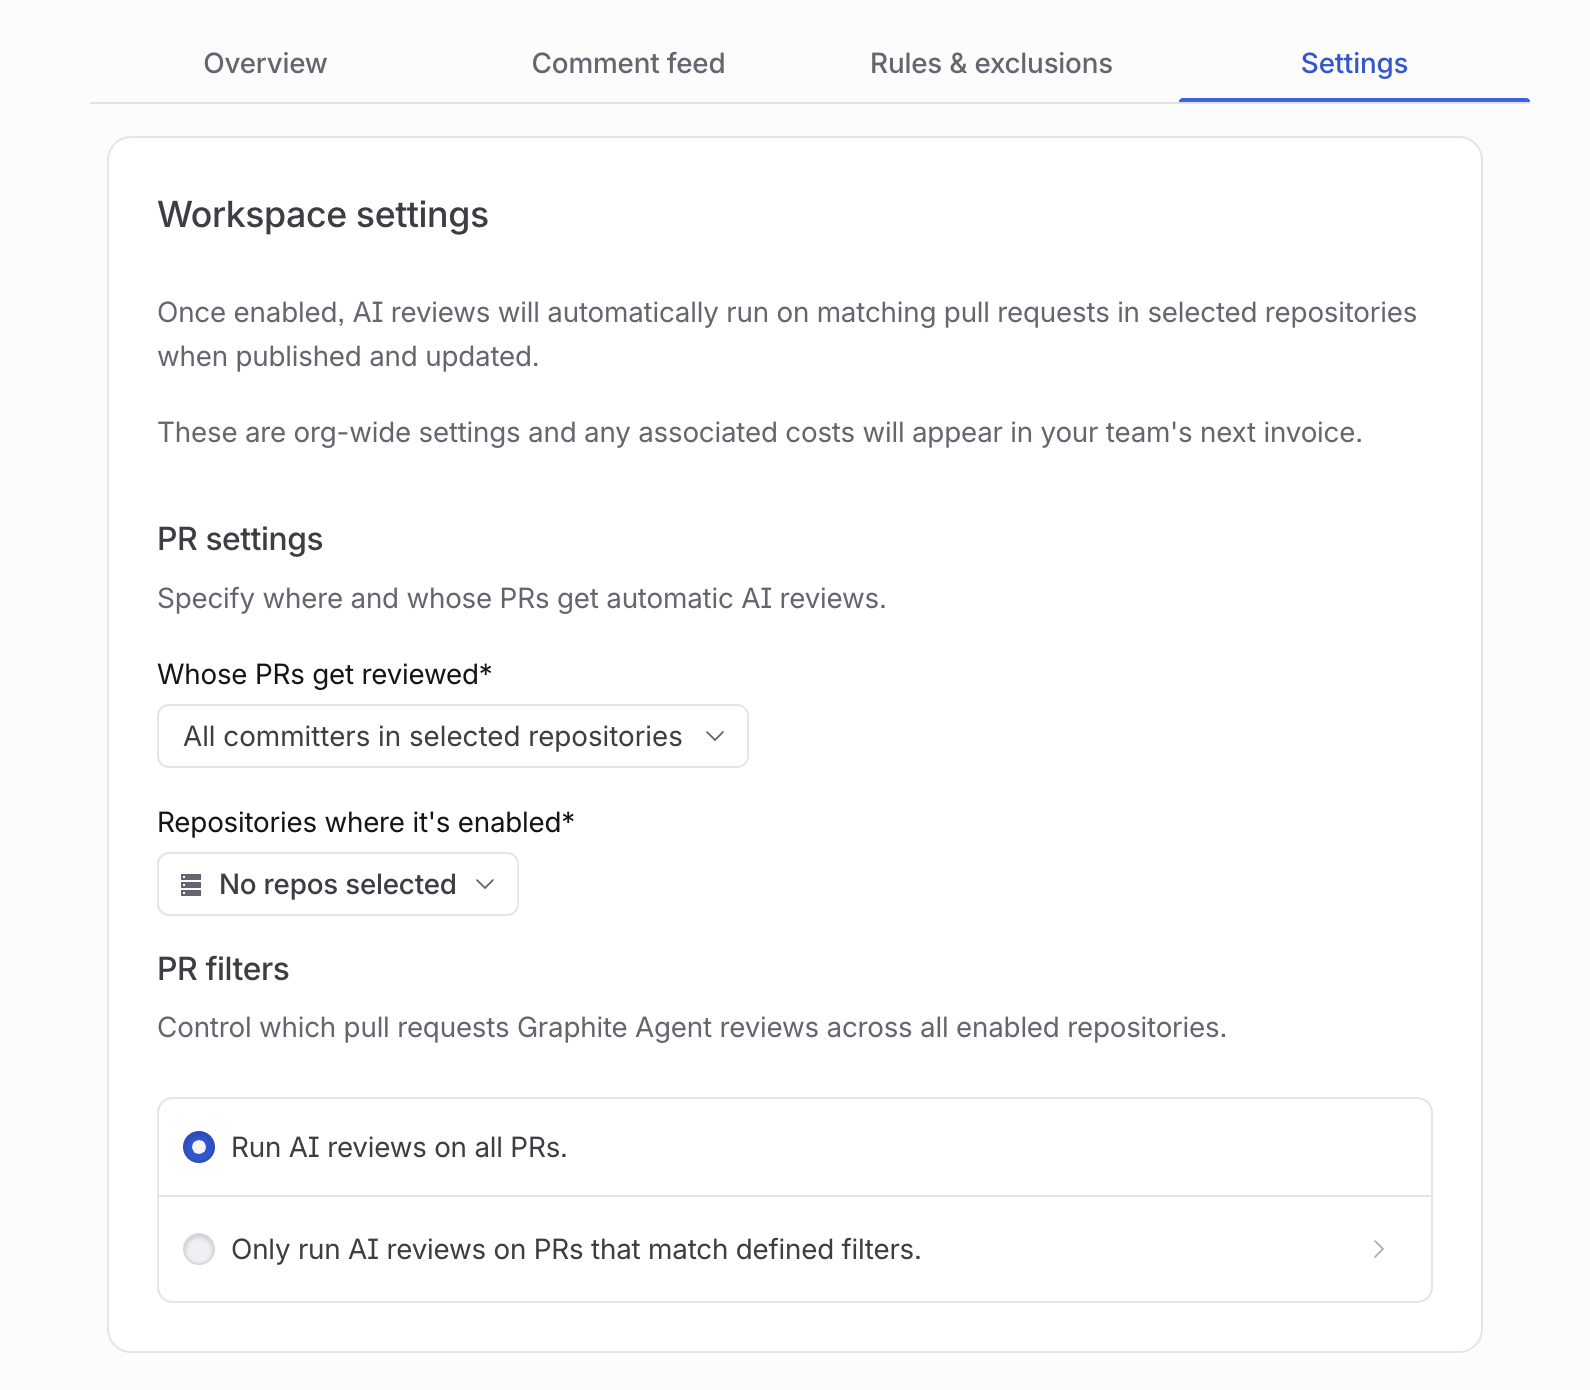
Task: Open the All committers in selected repositories dropdown
Action: pyautogui.click(x=453, y=736)
